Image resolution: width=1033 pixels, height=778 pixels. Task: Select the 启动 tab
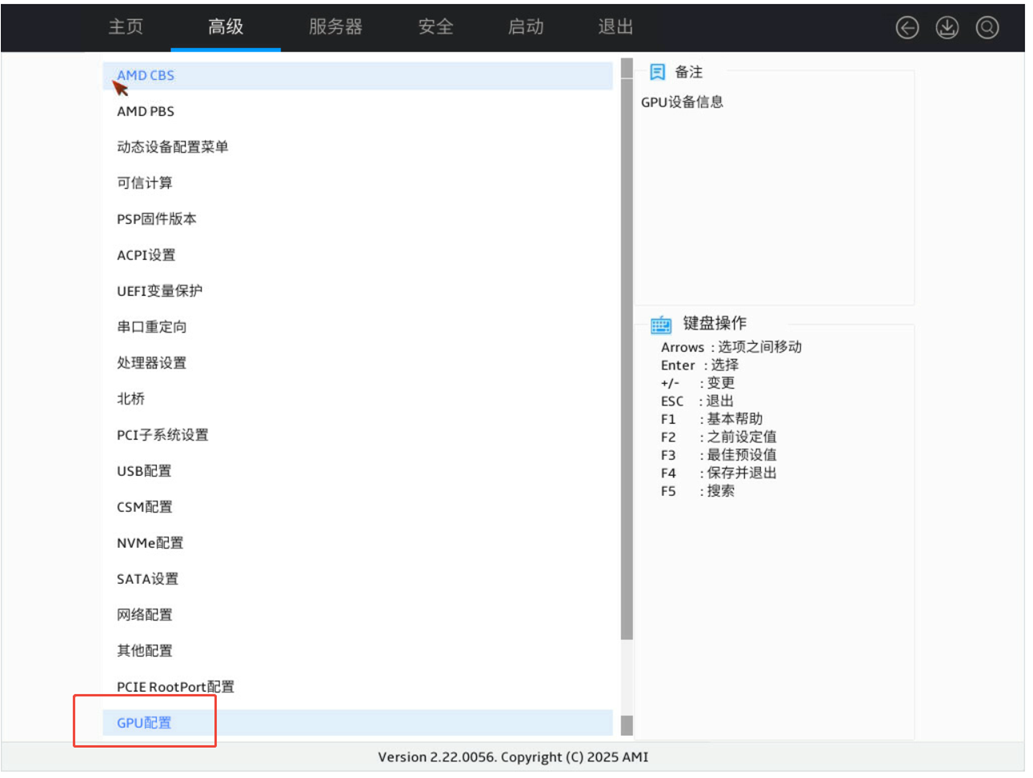click(x=525, y=27)
